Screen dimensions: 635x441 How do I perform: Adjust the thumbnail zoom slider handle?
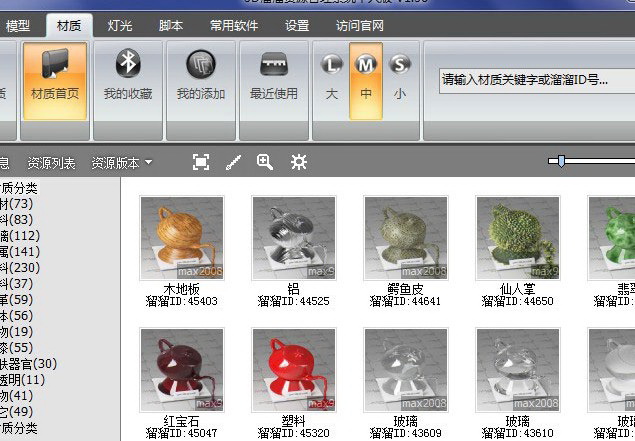tap(562, 161)
